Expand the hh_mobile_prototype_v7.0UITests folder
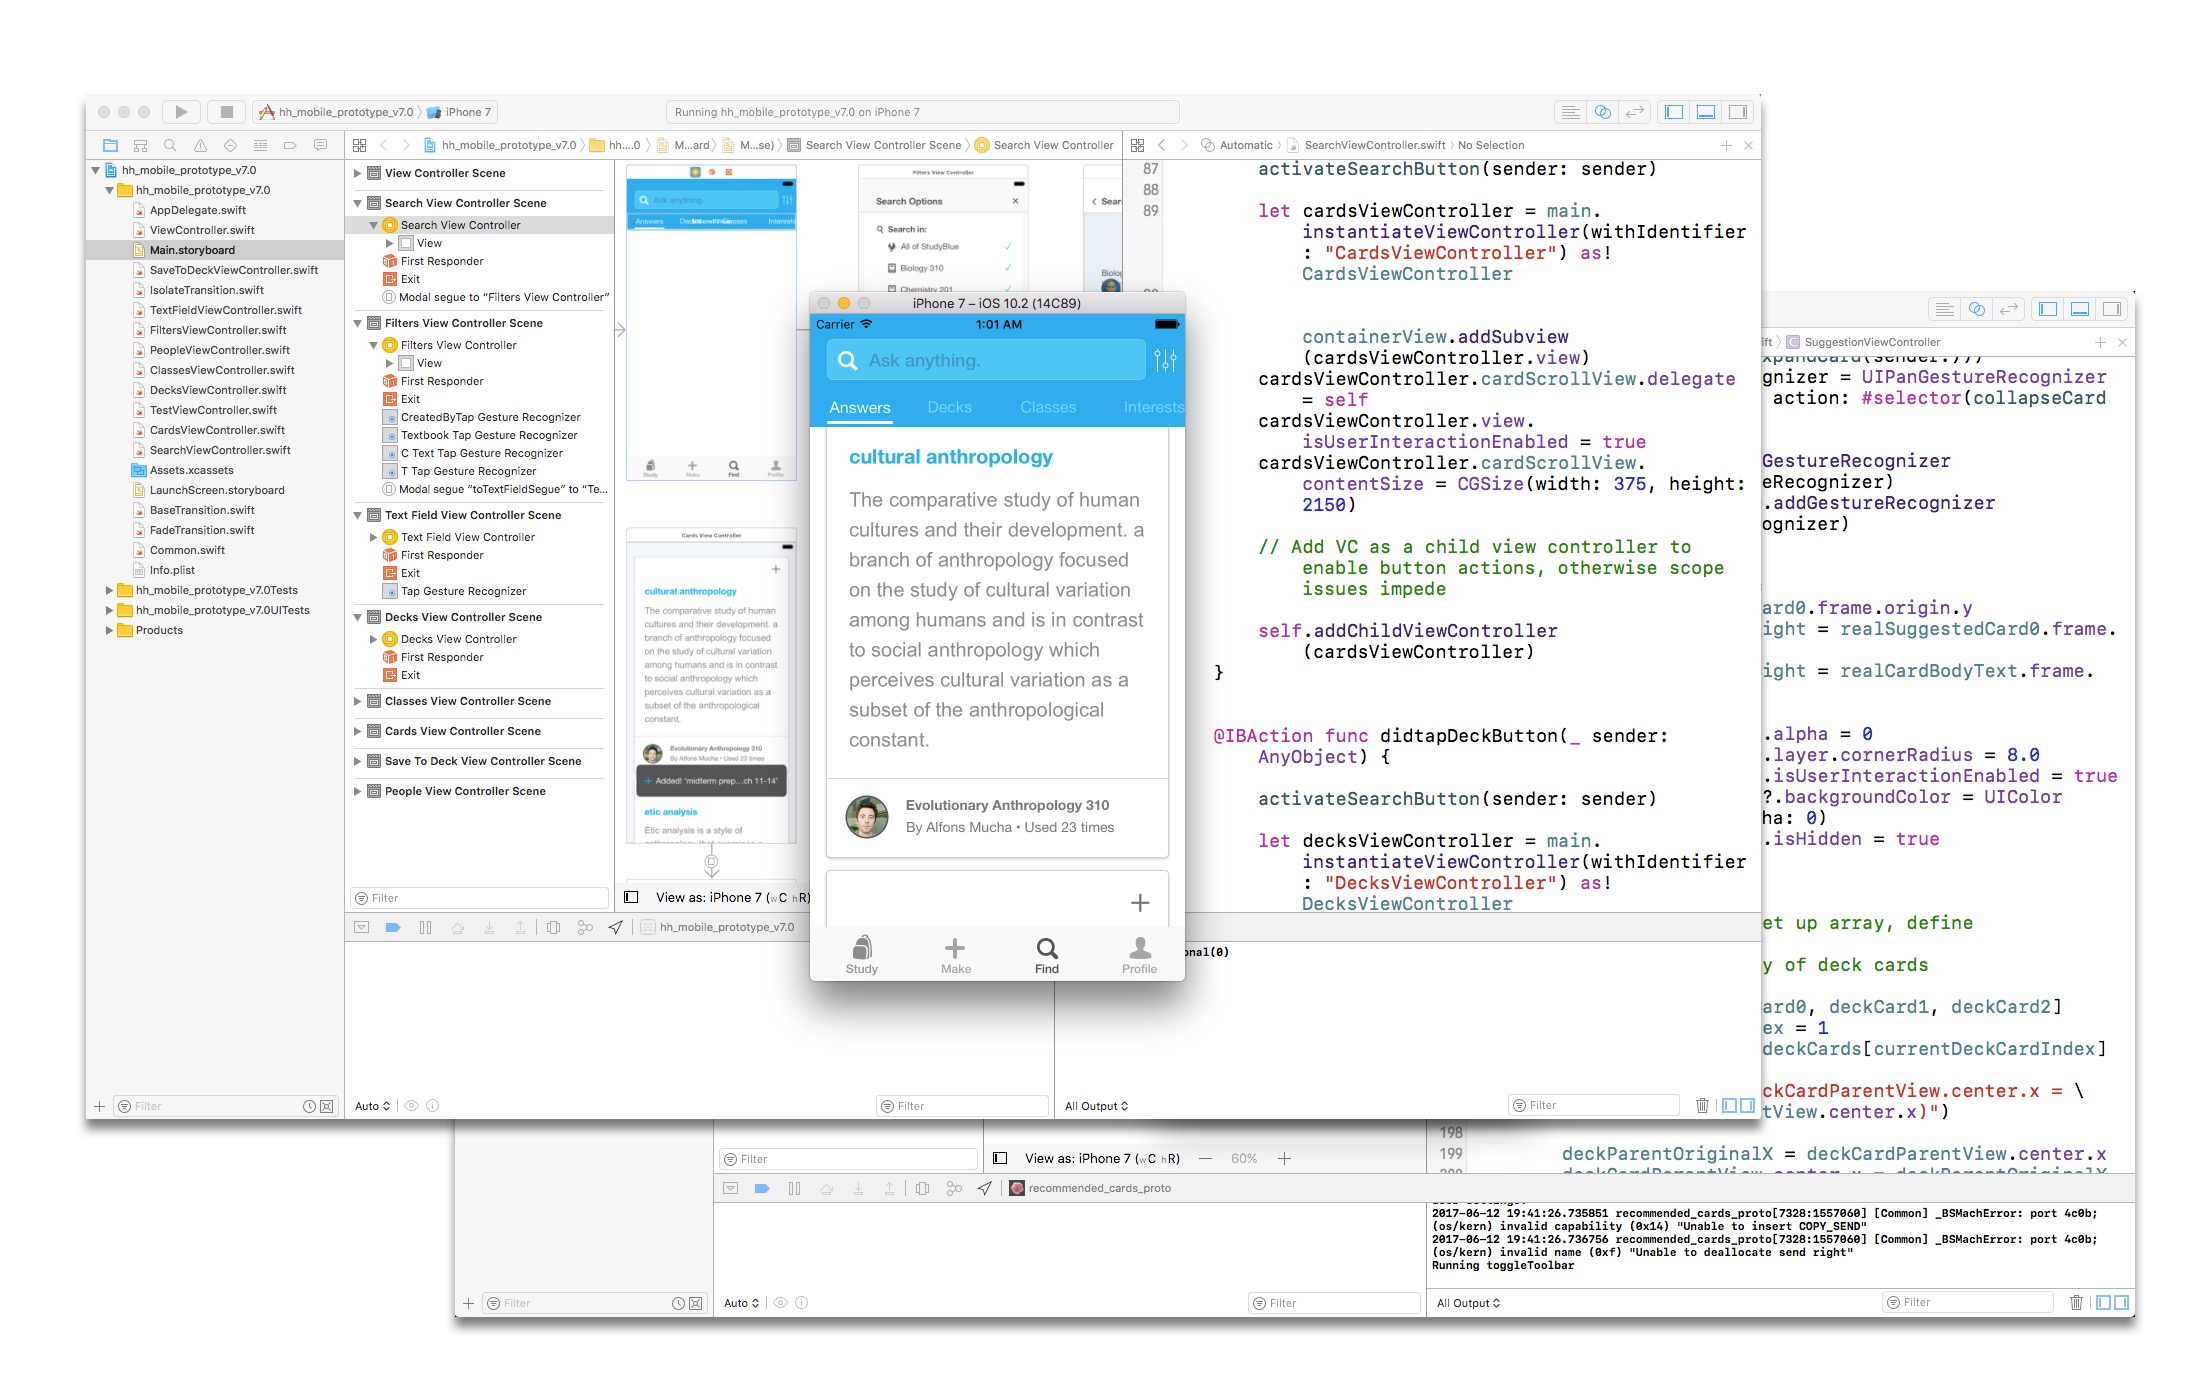The image size is (2200, 1400). 110,610
